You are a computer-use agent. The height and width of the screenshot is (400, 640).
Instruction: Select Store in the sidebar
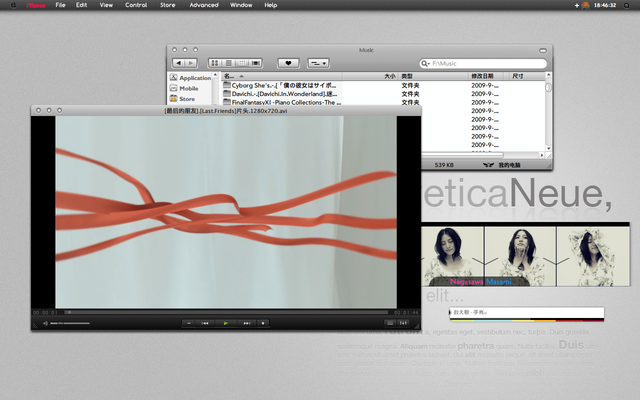(x=182, y=99)
